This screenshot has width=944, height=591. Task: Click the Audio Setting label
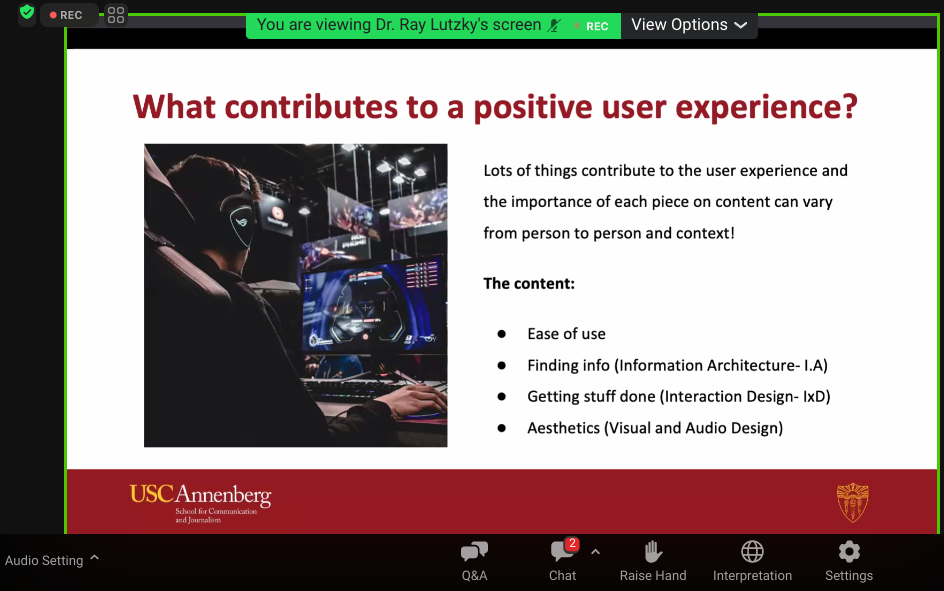(x=44, y=560)
